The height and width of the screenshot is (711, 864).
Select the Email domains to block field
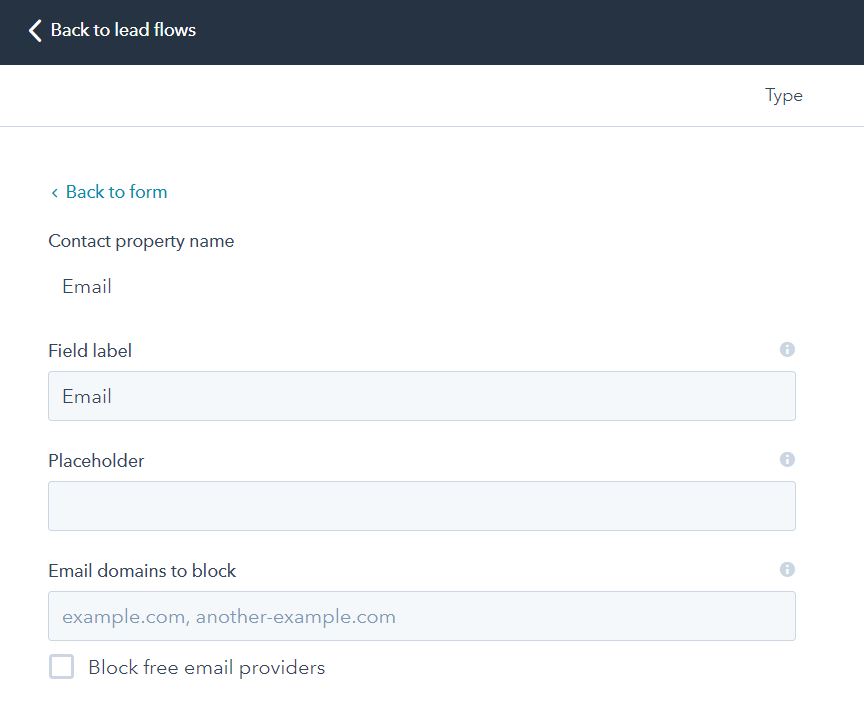pos(421,616)
